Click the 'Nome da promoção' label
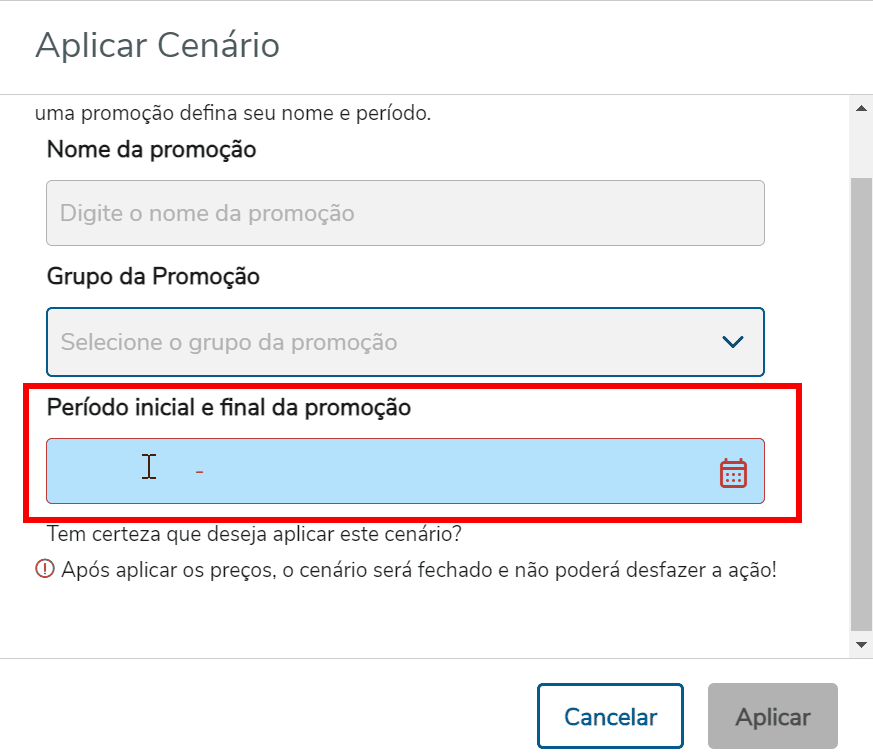The image size is (873, 753). click(151, 150)
